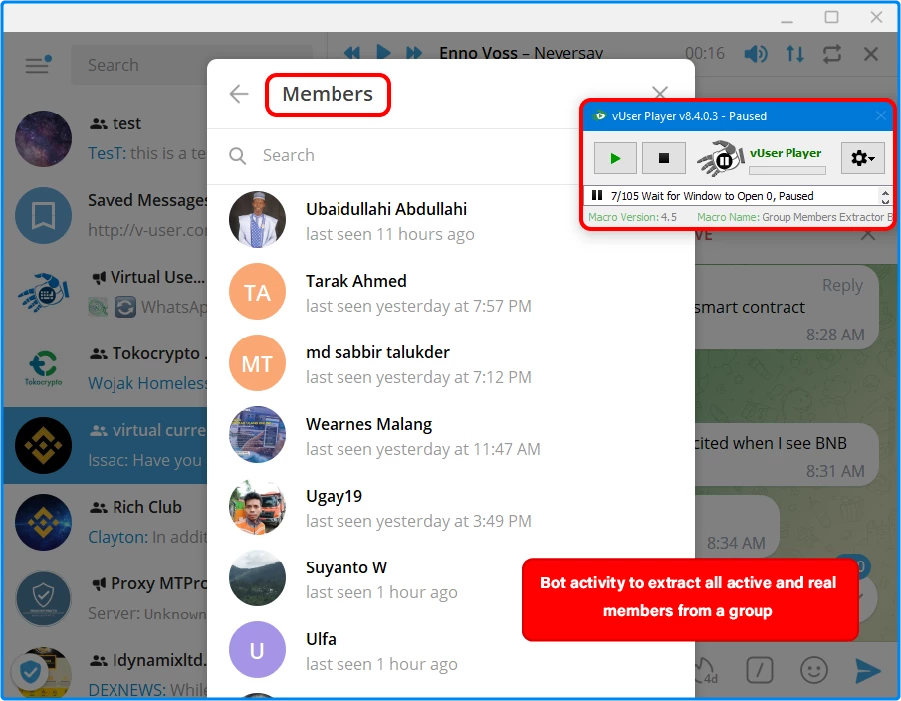Screen dimensions: 901x701
Task: Click TA avatar of Tarak Ahmed
Action: [x=257, y=292]
